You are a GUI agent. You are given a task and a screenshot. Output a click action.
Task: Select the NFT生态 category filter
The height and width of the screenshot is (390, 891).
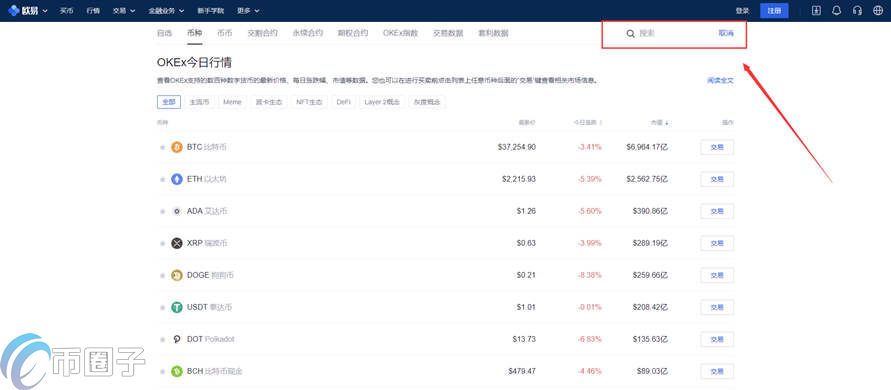(x=309, y=102)
